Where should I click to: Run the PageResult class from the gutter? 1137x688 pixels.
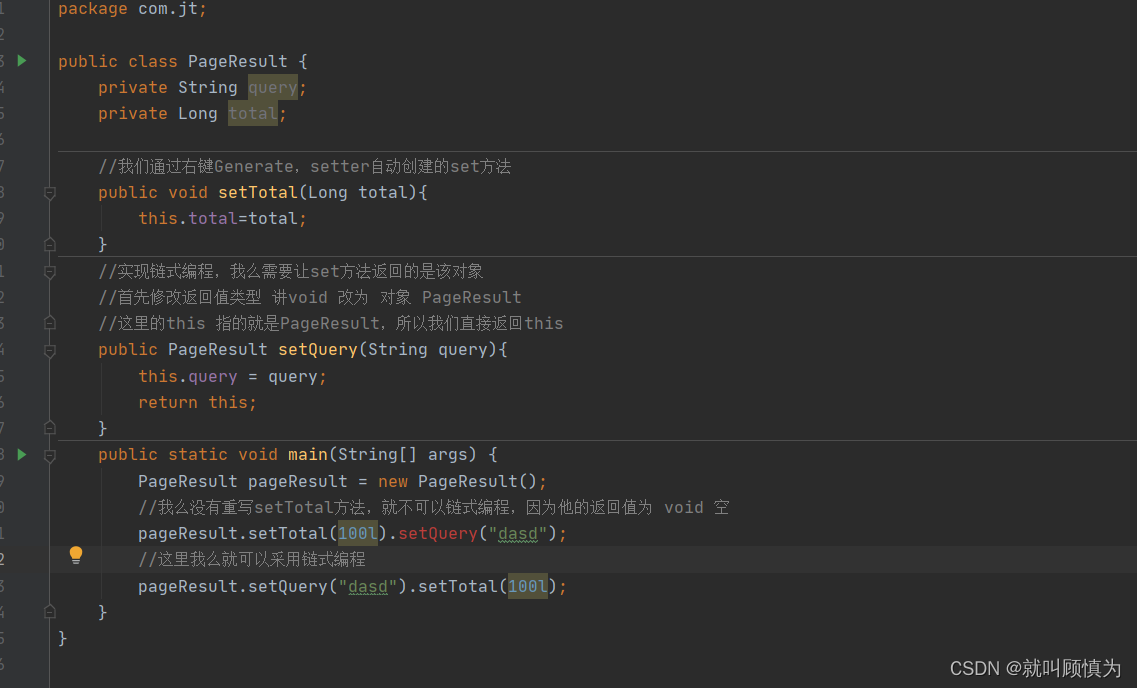coord(22,61)
